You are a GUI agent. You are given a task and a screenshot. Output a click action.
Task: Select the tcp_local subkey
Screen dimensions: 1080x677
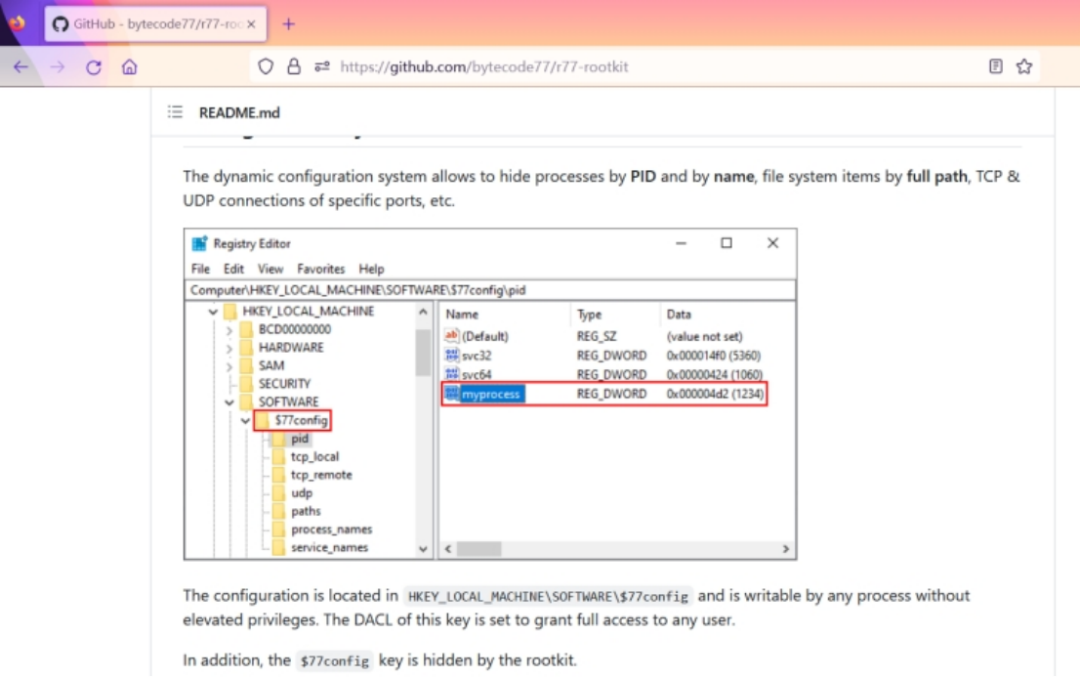pyautogui.click(x=315, y=457)
